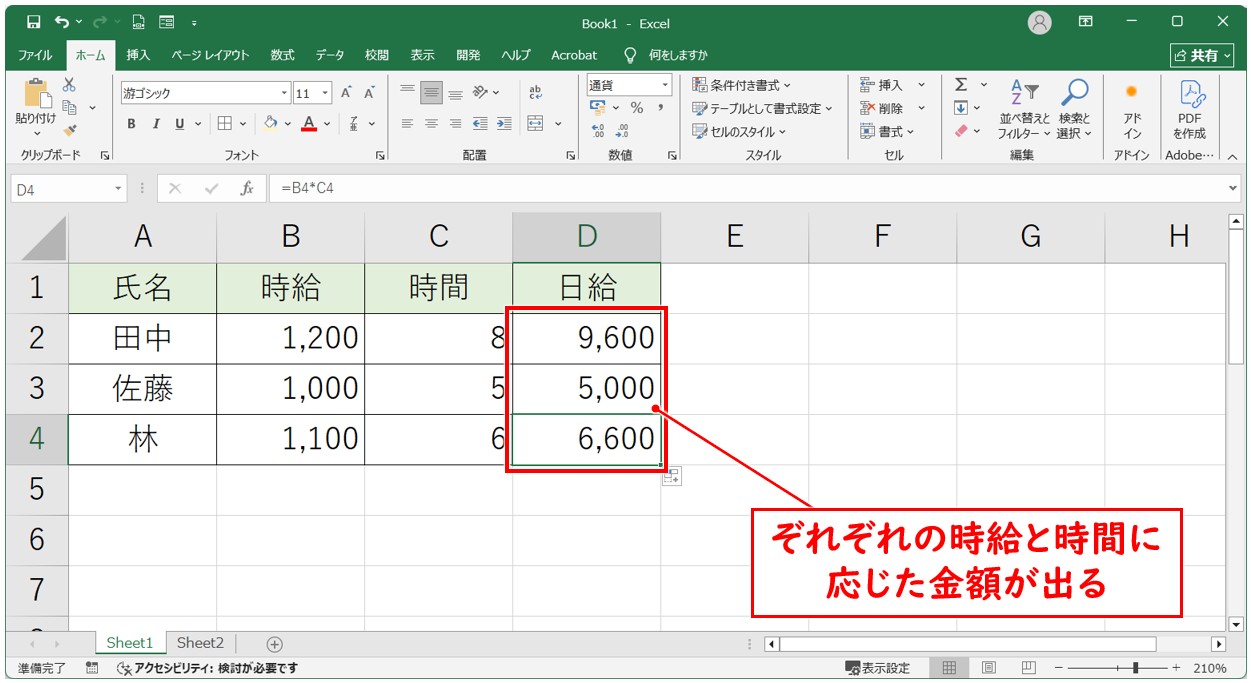Open Format as Table (テーブルとして書式設定) menu
Screen dimensions: 1251x683
click(763, 108)
